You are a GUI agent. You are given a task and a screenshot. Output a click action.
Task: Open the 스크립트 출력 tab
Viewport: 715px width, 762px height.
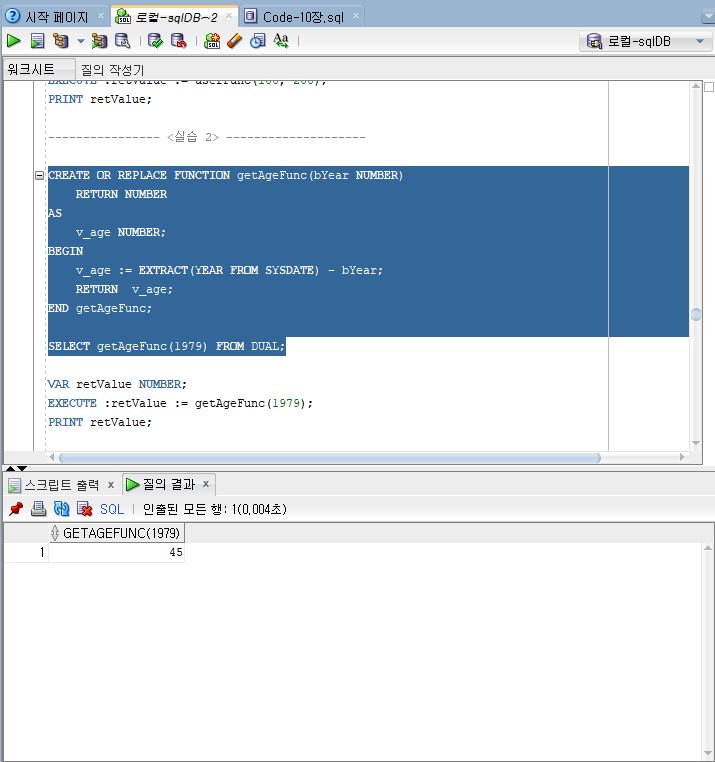pos(62,485)
